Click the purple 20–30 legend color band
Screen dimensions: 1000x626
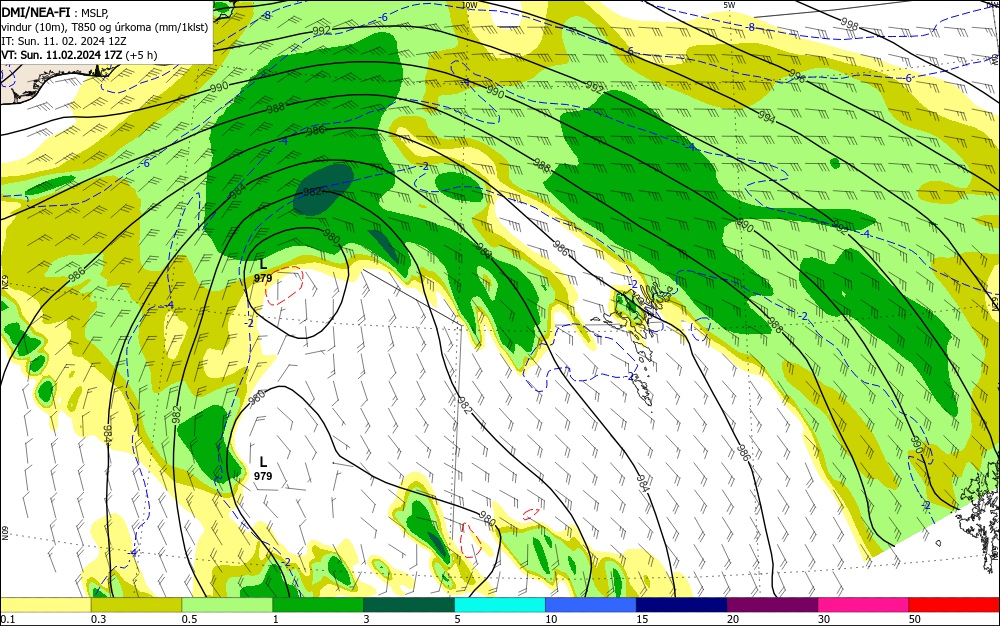[772, 605]
